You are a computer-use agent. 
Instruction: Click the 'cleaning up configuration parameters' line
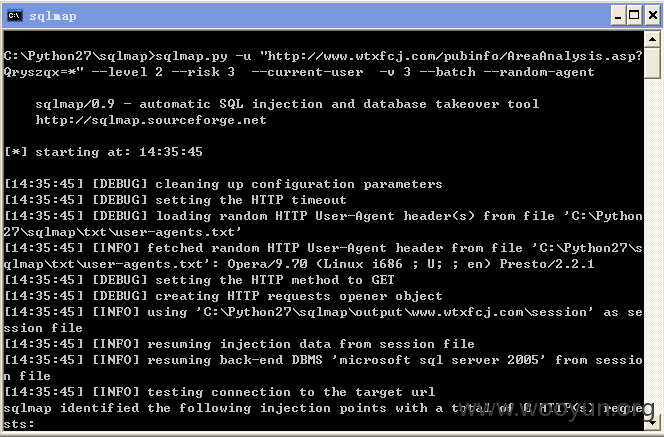point(223,184)
